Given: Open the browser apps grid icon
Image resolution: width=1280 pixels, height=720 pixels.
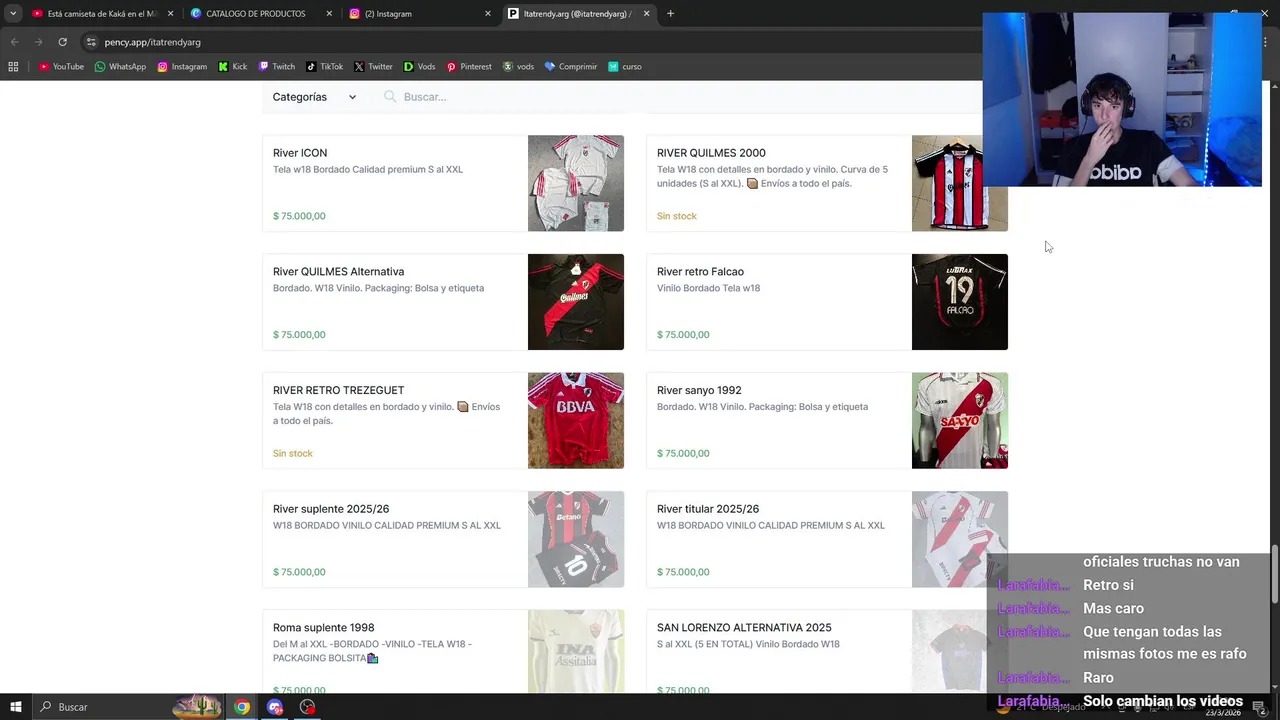Looking at the screenshot, I should [x=13, y=67].
